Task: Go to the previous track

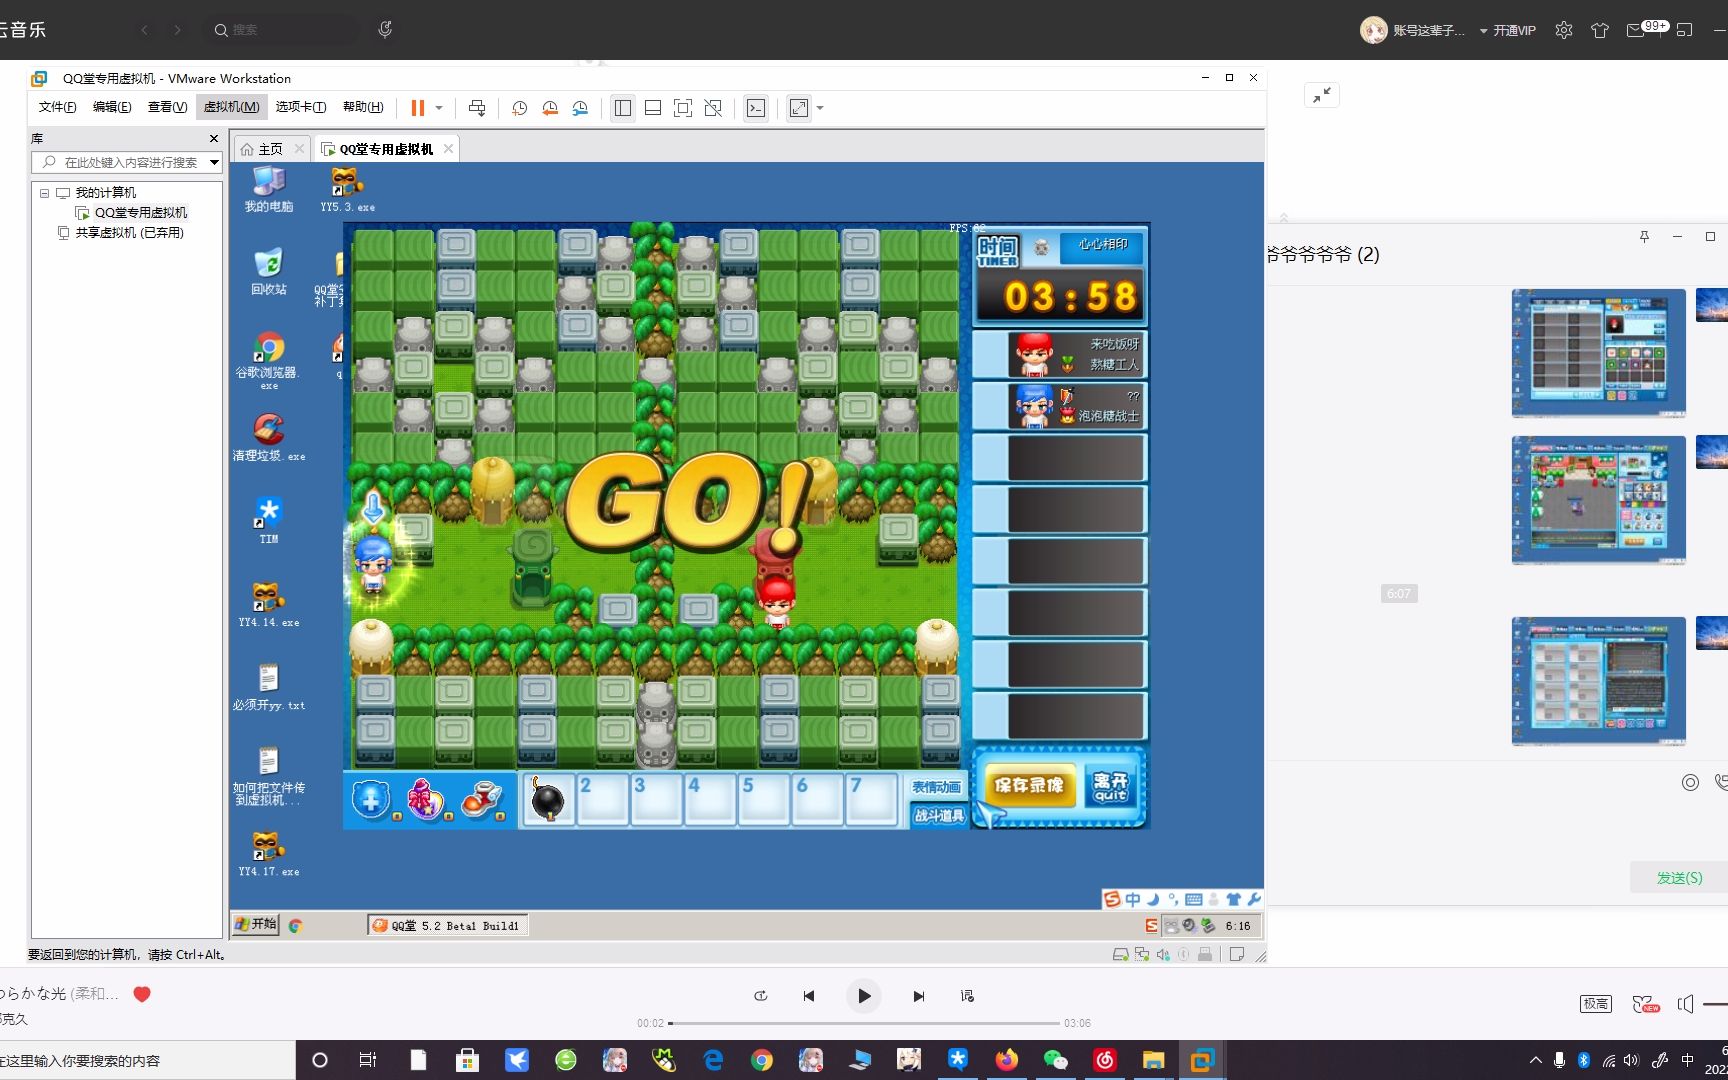Action: (809, 996)
